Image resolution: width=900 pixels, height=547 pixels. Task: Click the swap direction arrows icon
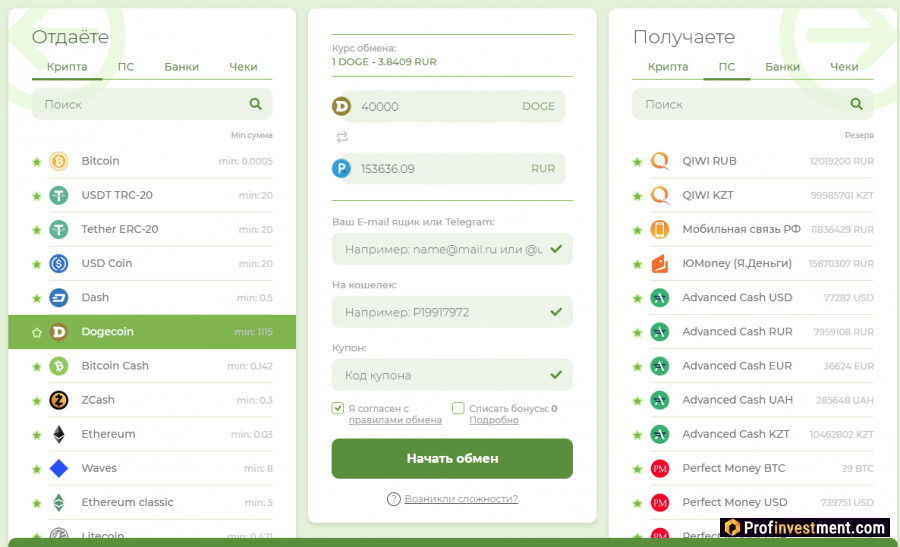coord(342,137)
